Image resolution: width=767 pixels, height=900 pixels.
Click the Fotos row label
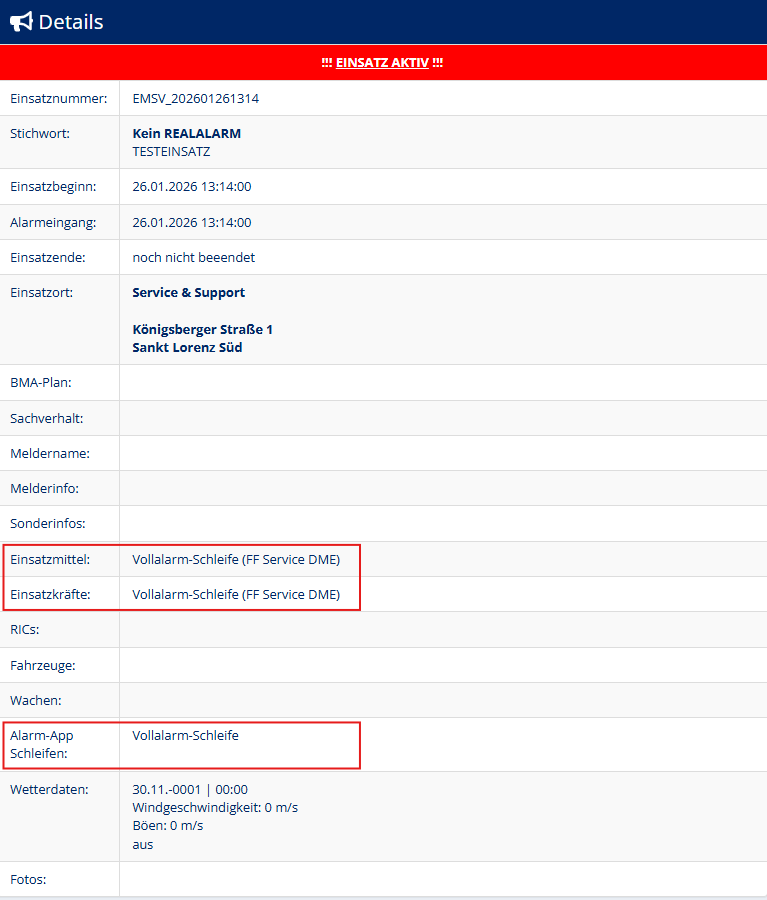coord(28,880)
